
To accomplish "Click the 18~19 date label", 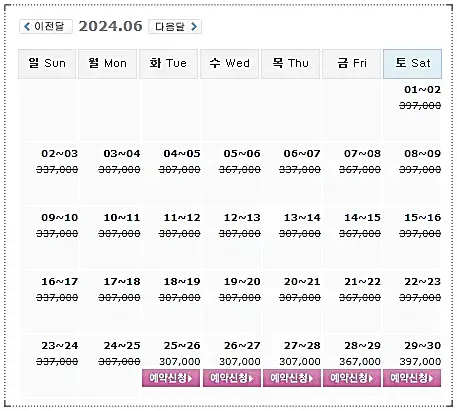I will pyautogui.click(x=182, y=282).
